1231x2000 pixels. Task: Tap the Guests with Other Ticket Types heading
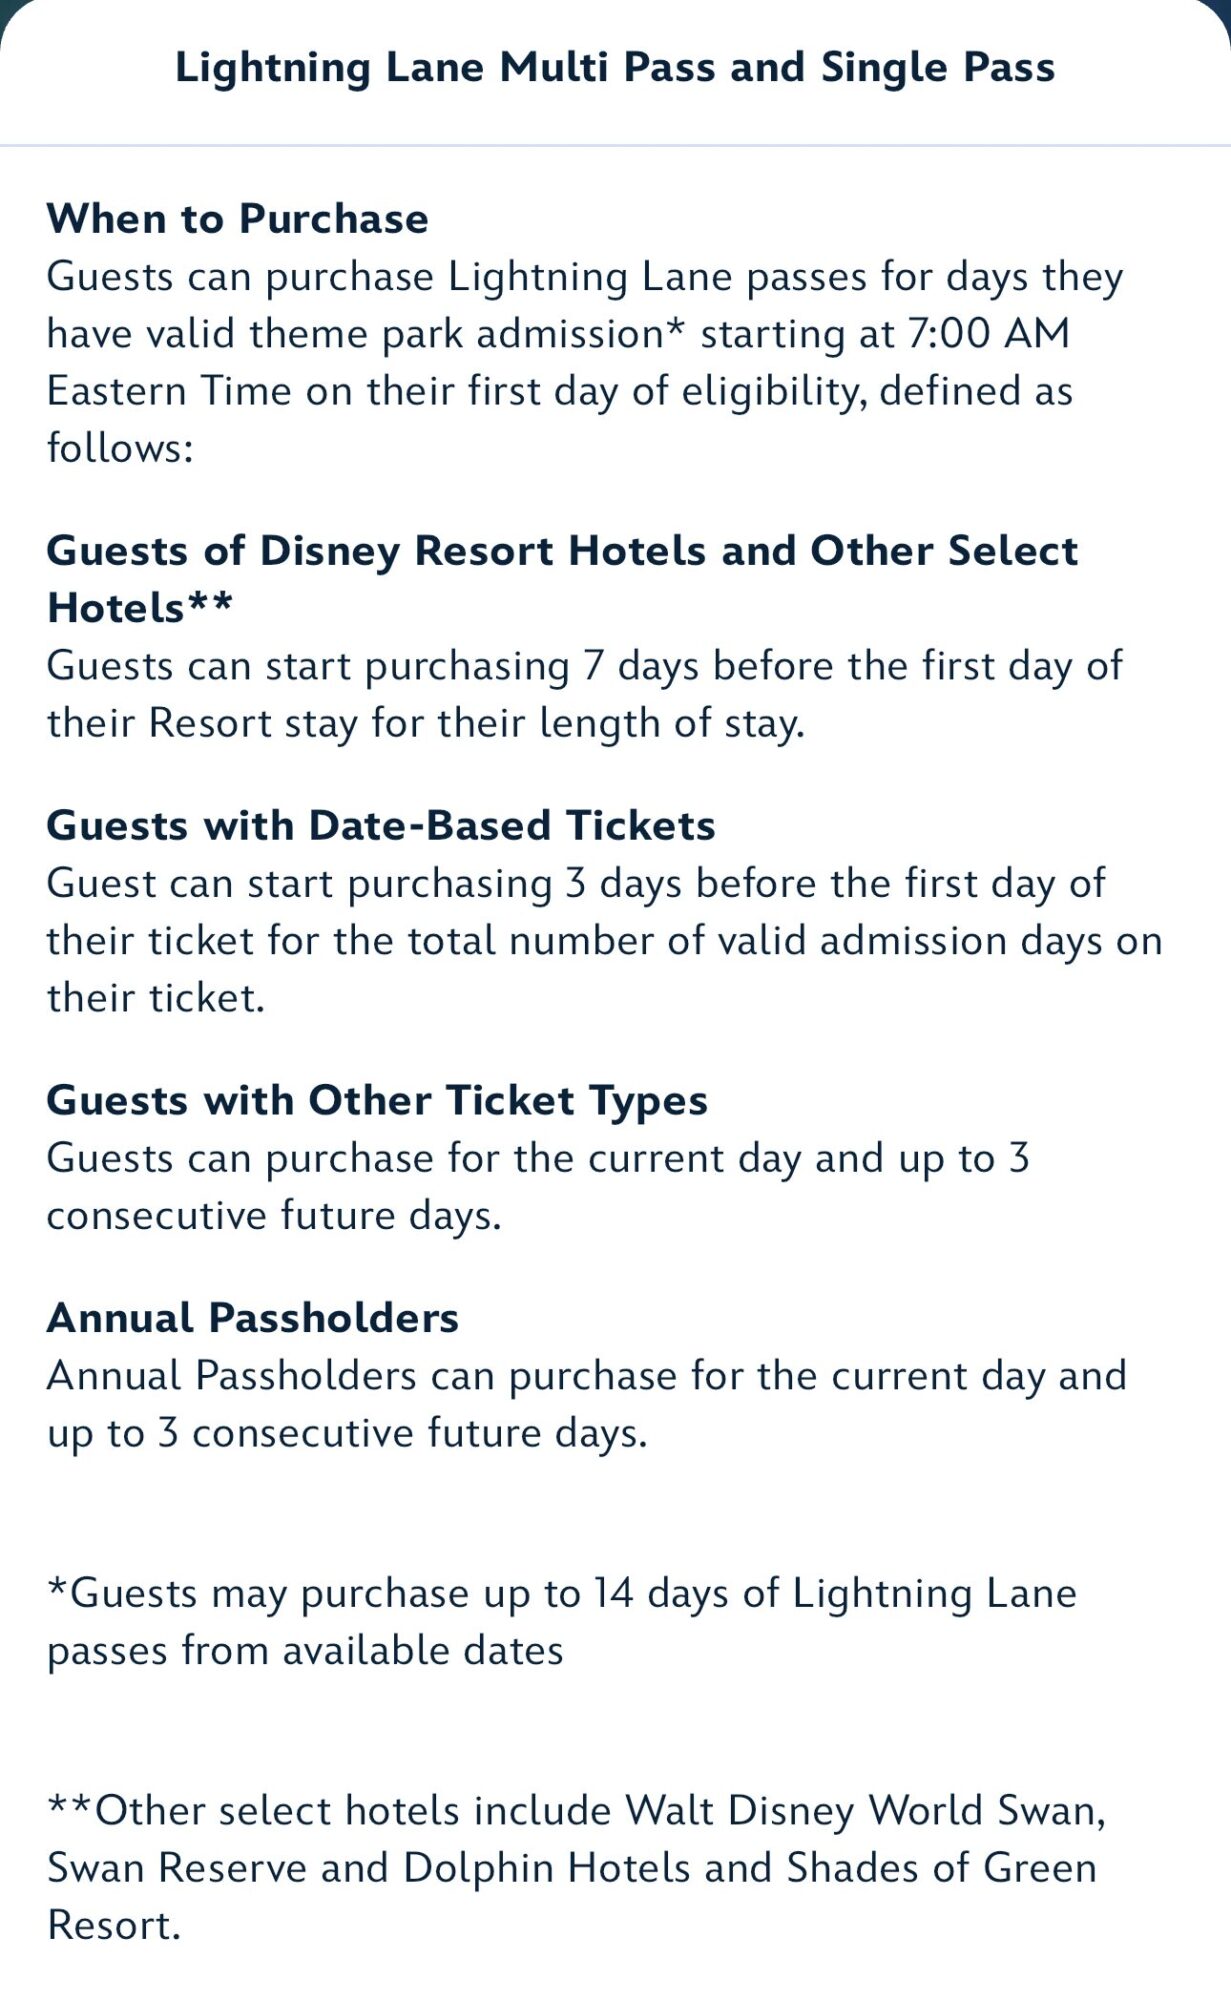pyautogui.click(x=377, y=1101)
